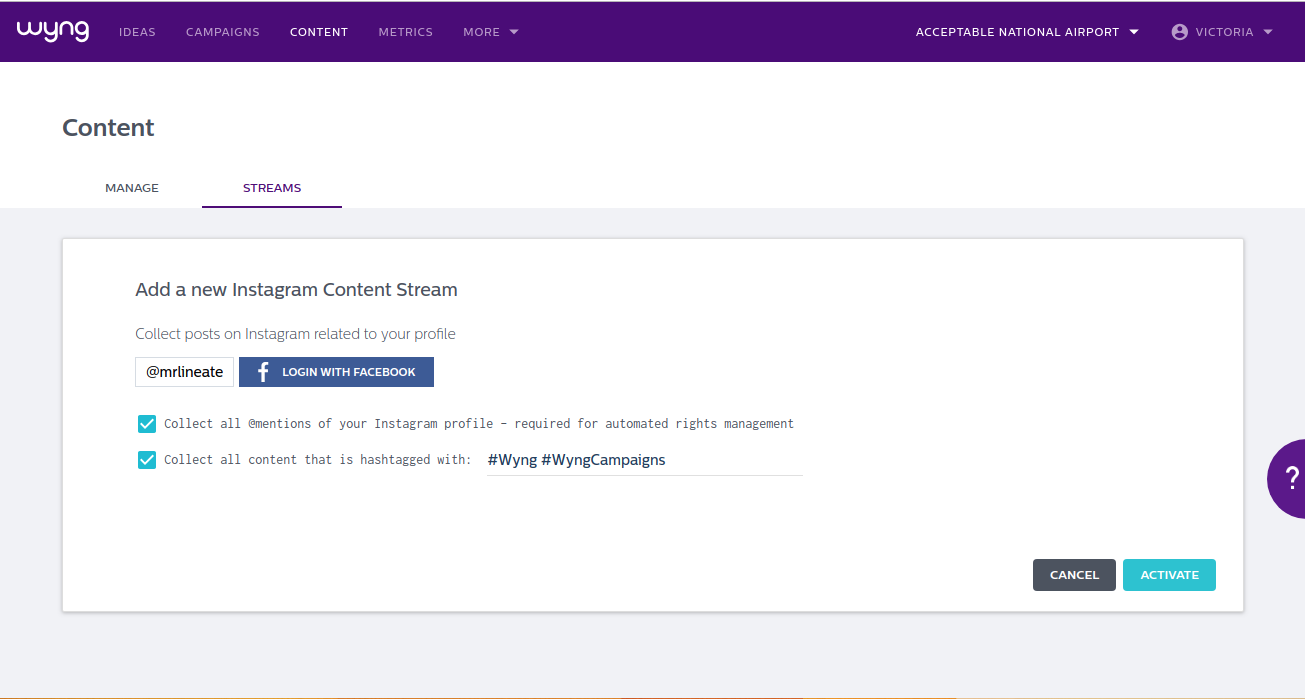Image resolution: width=1305 pixels, height=699 pixels.
Task: Switch to the Manage tab
Action: 132,188
